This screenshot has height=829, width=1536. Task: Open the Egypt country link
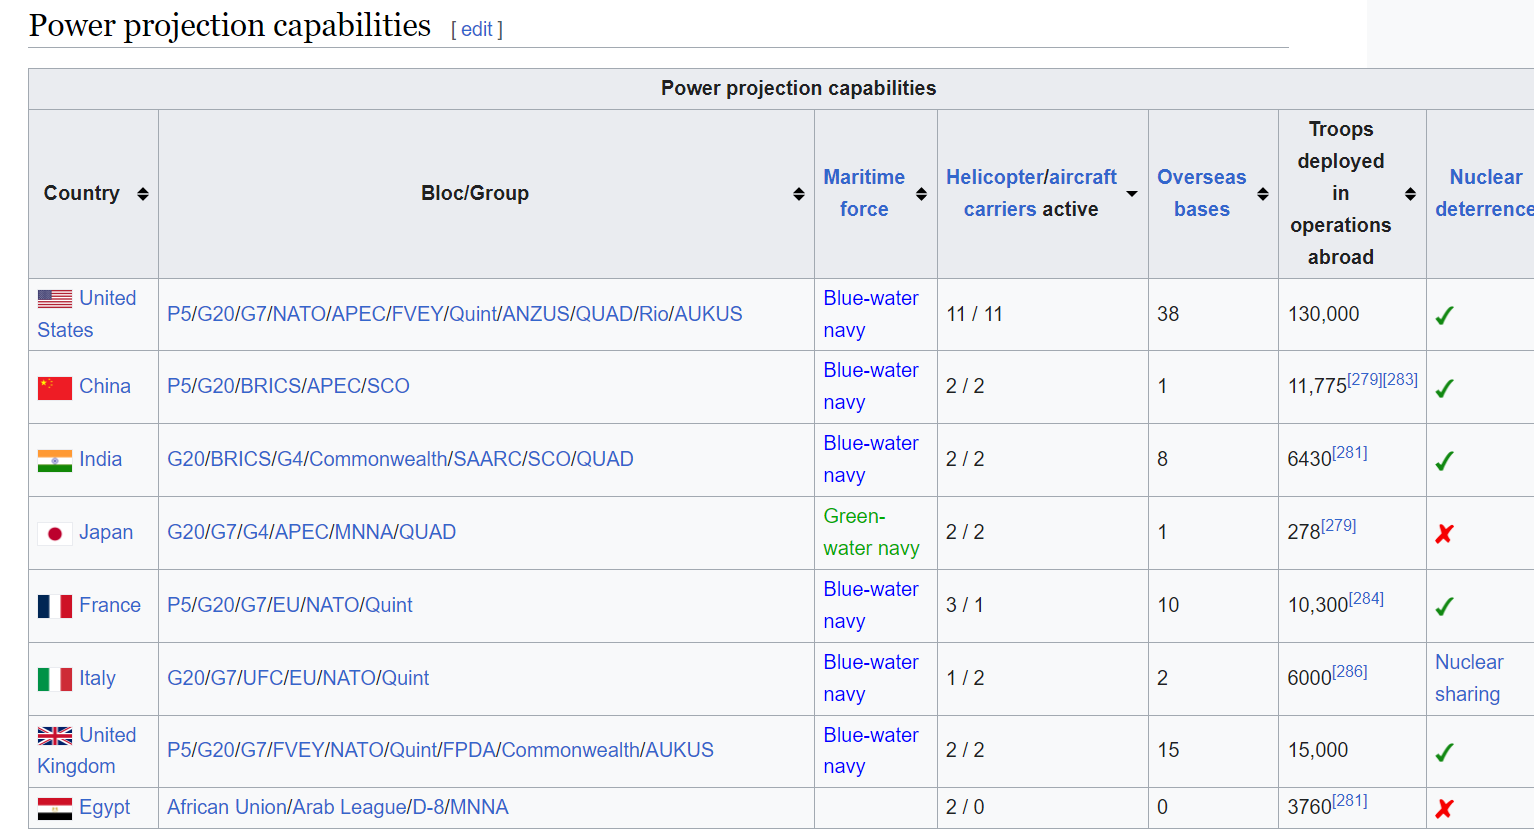[x=105, y=807]
